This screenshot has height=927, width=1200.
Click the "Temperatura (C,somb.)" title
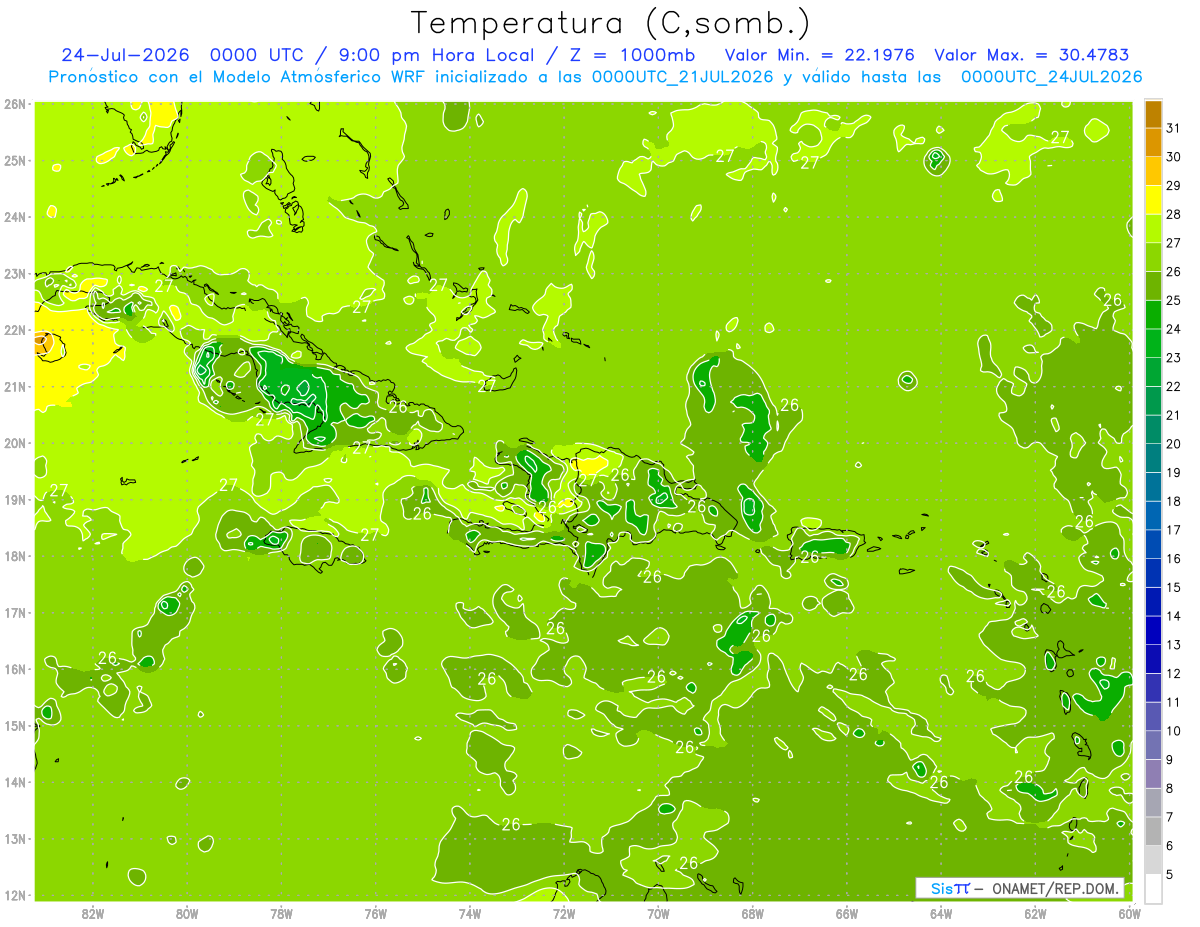coord(611,23)
